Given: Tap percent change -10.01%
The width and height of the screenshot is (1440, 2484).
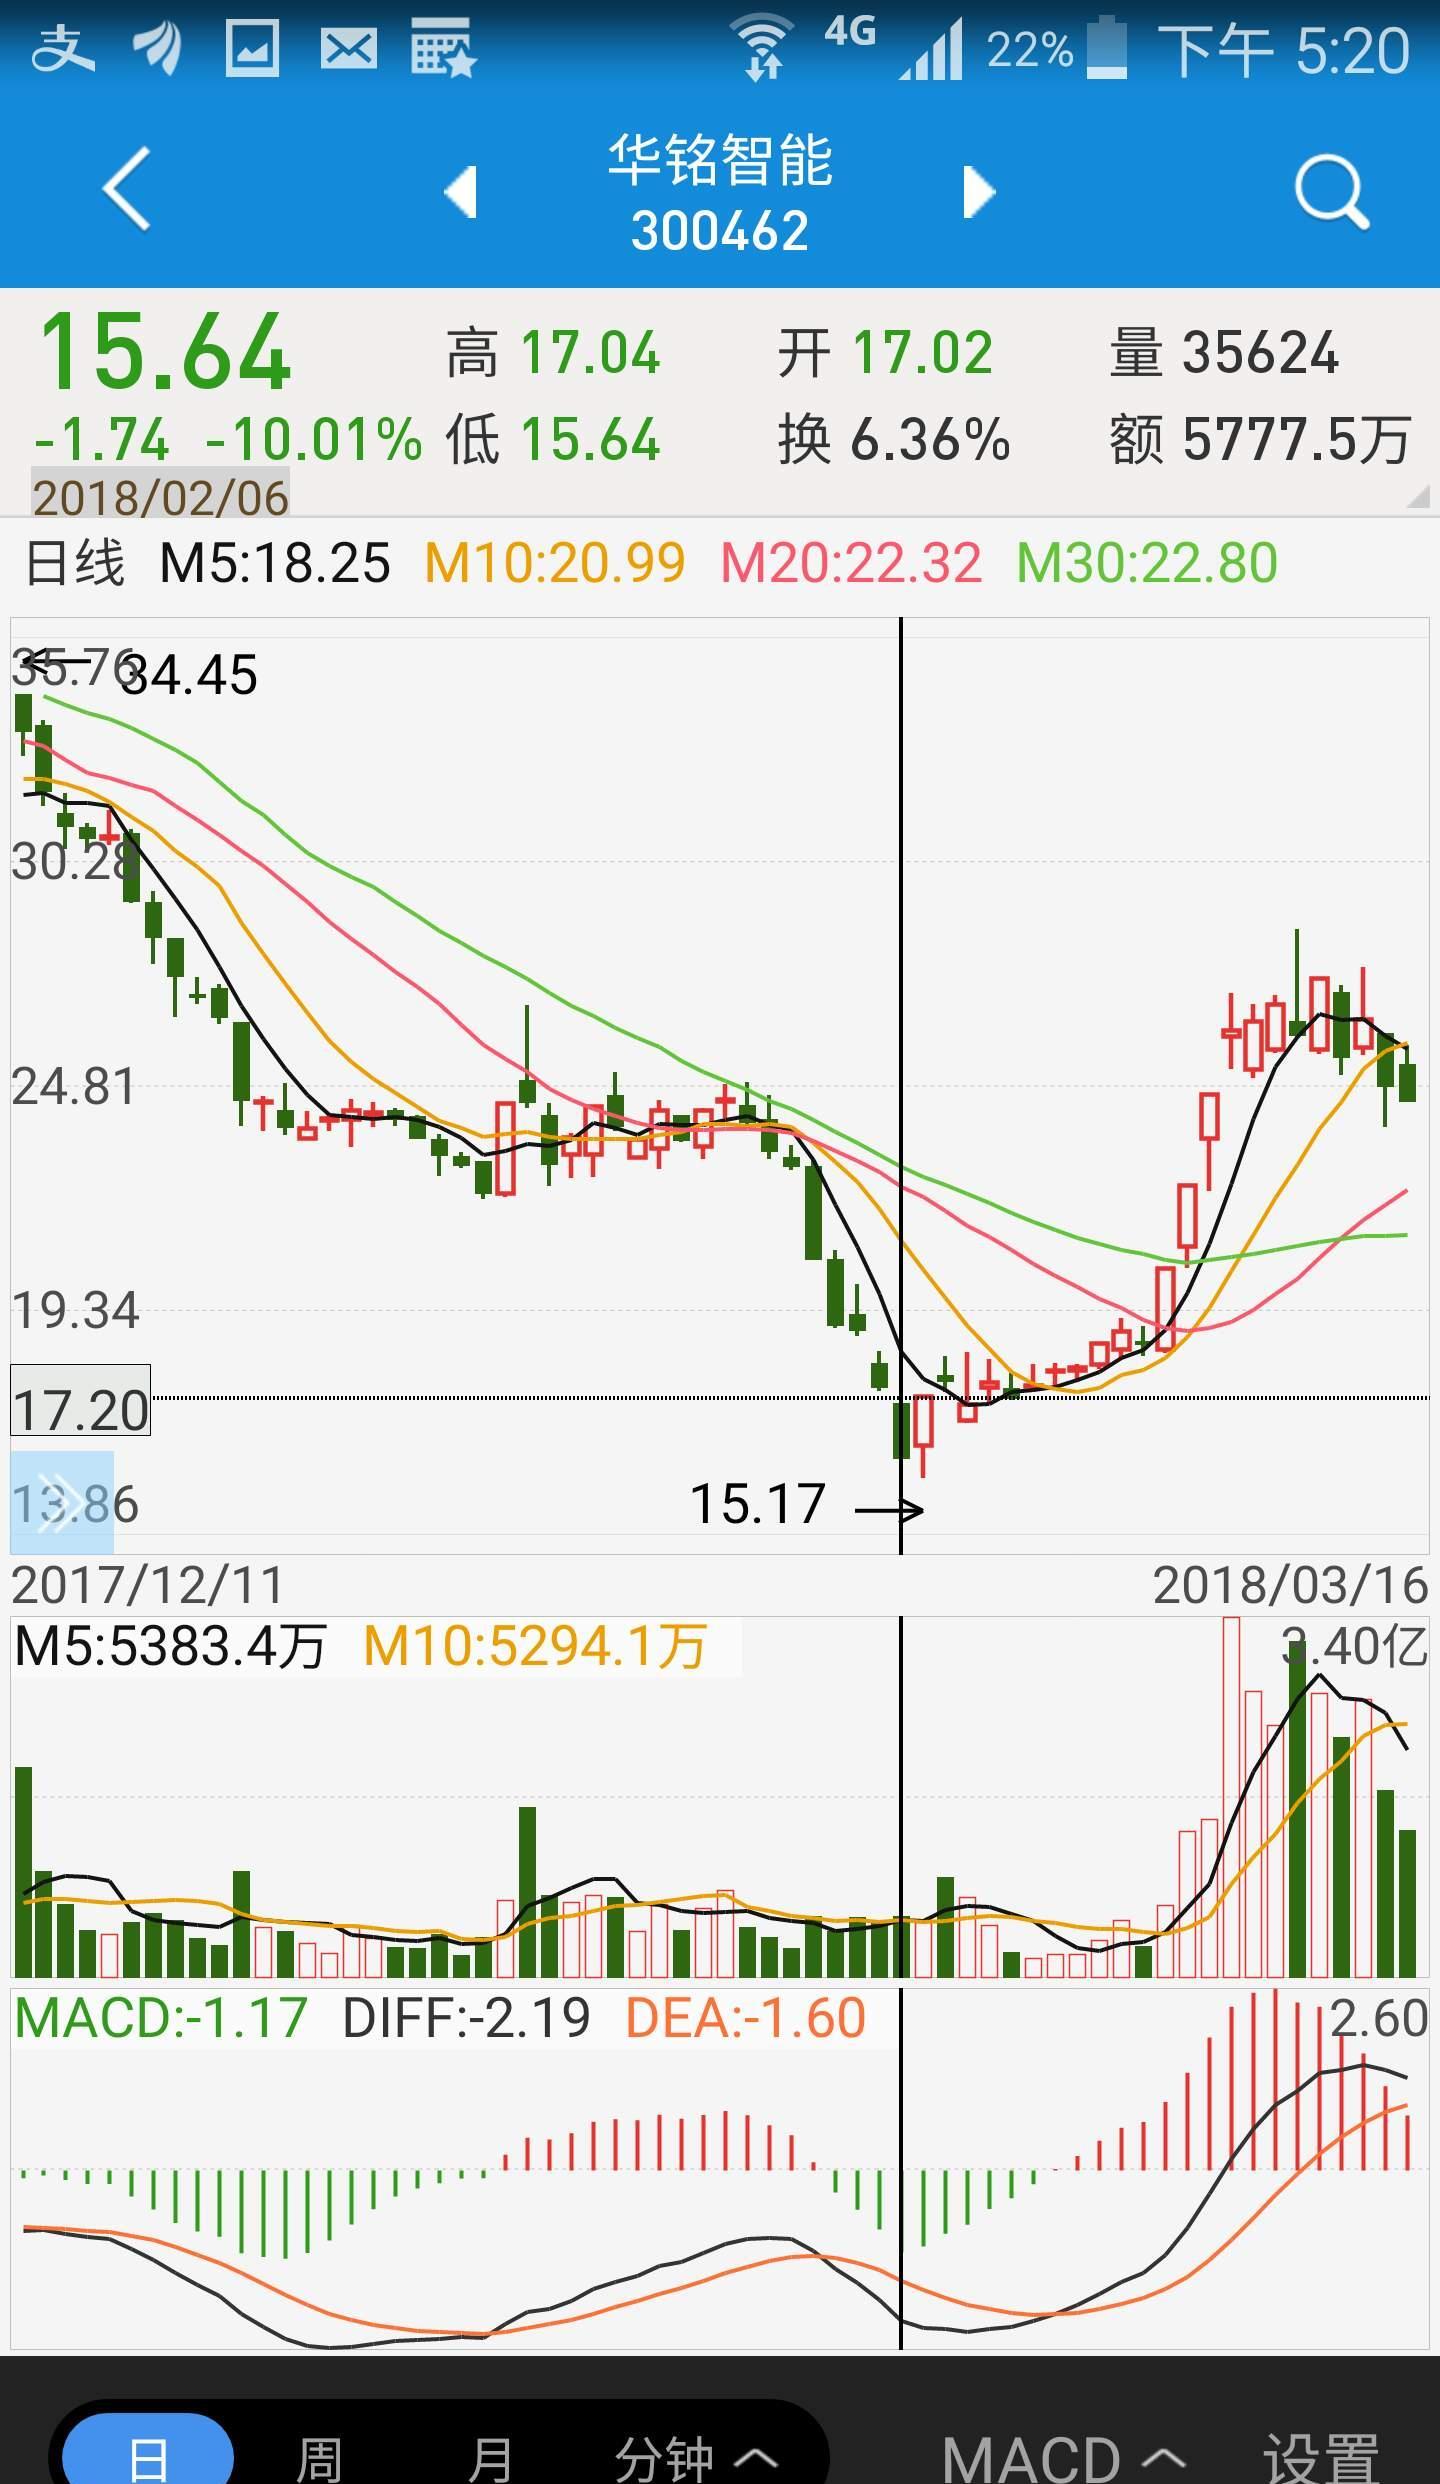Looking at the screenshot, I should [x=314, y=440].
